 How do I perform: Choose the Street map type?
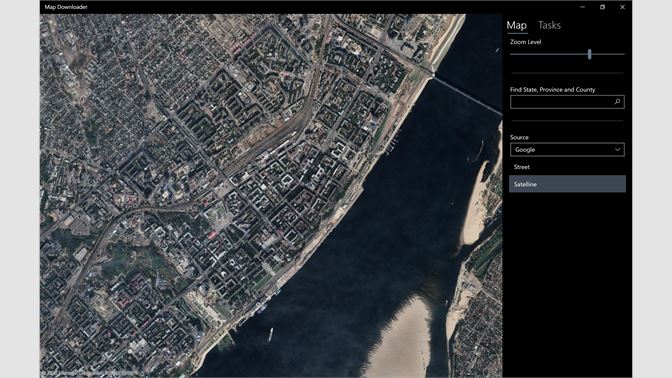(x=567, y=167)
